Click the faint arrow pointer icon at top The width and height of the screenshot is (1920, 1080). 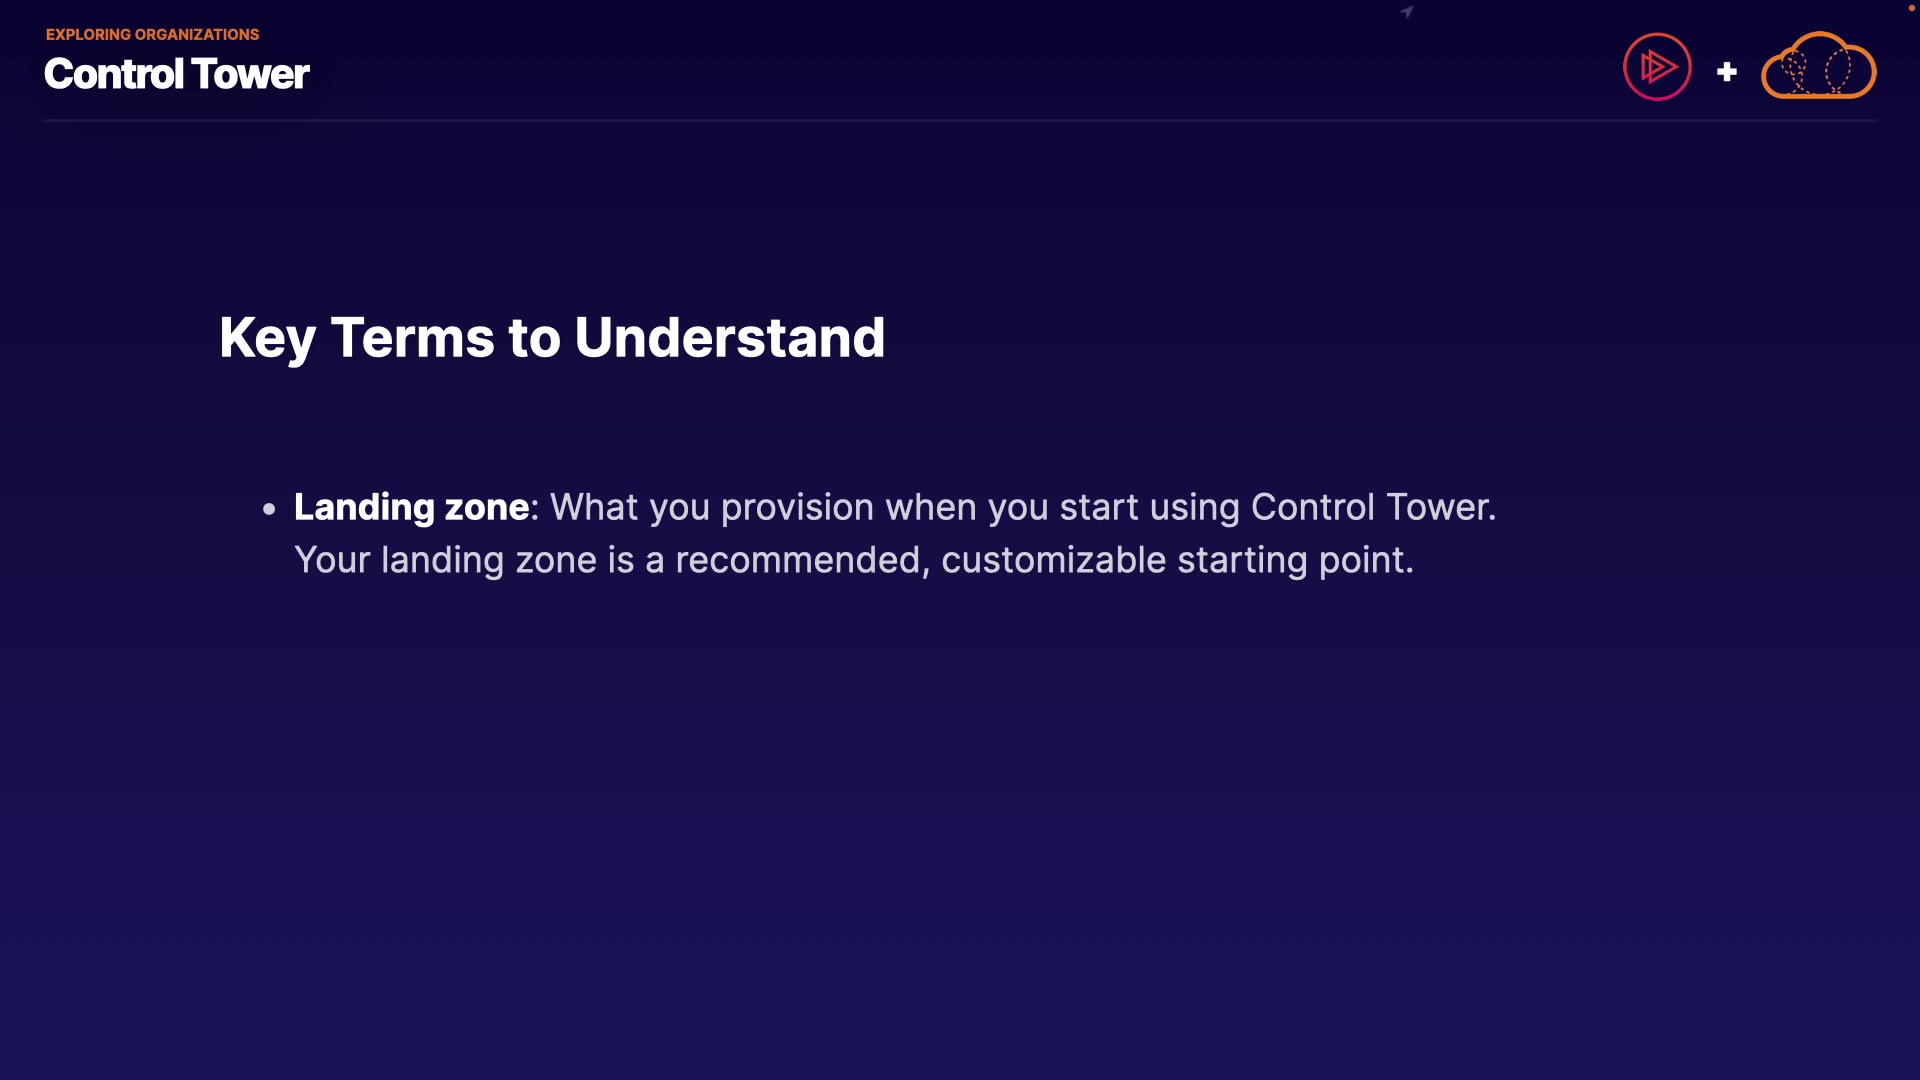[x=1407, y=12]
